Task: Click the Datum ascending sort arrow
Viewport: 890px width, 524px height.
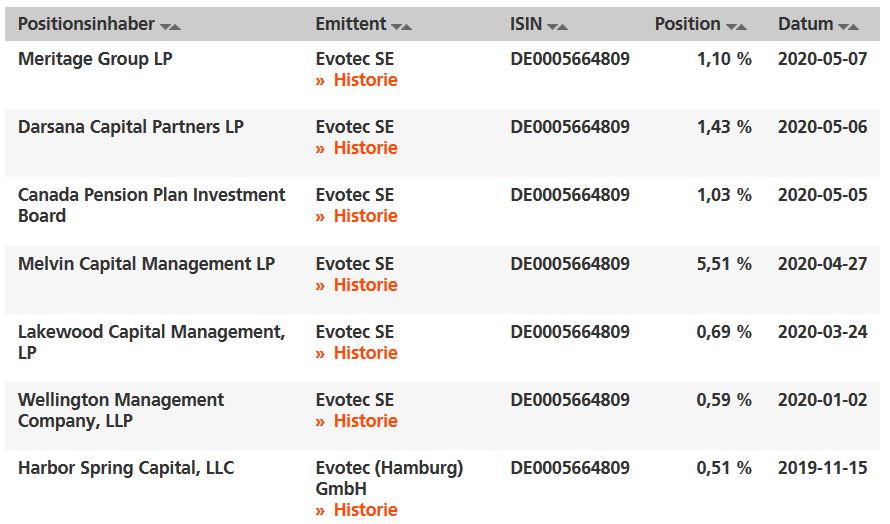Action: [x=854, y=26]
